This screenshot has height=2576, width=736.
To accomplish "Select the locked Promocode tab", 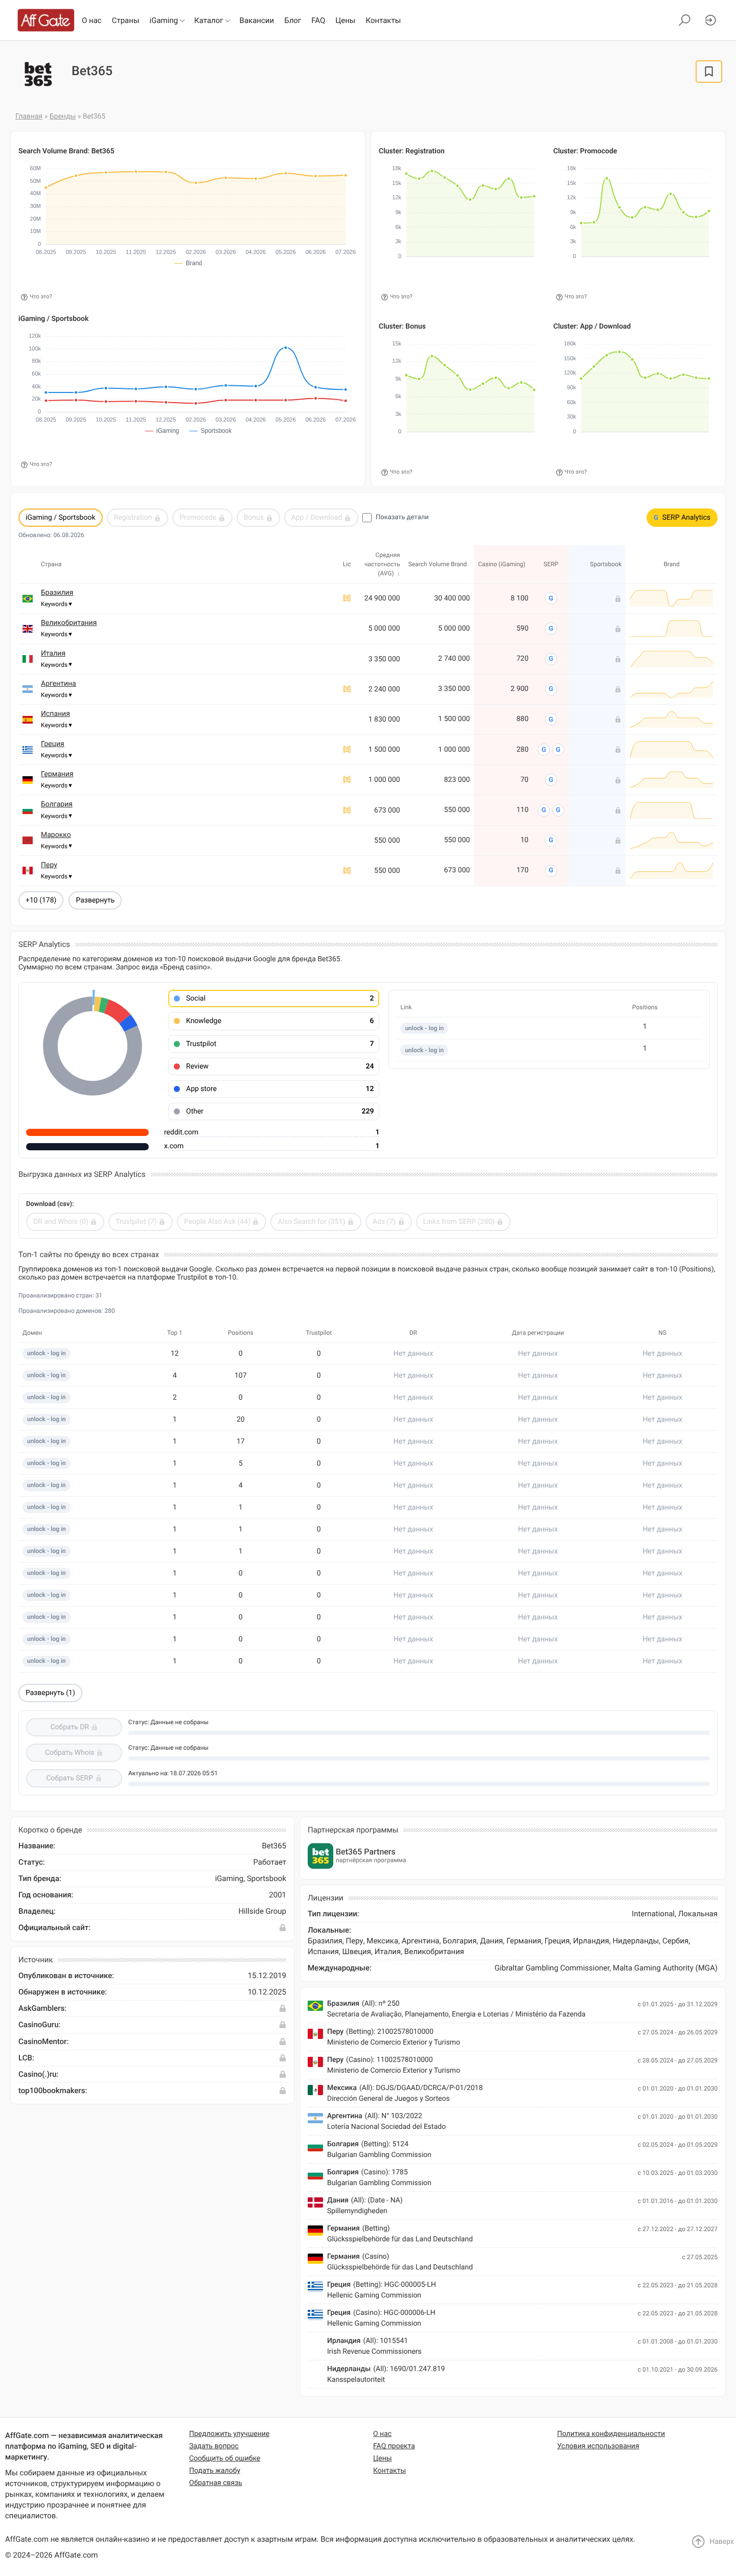I will pyautogui.click(x=202, y=517).
